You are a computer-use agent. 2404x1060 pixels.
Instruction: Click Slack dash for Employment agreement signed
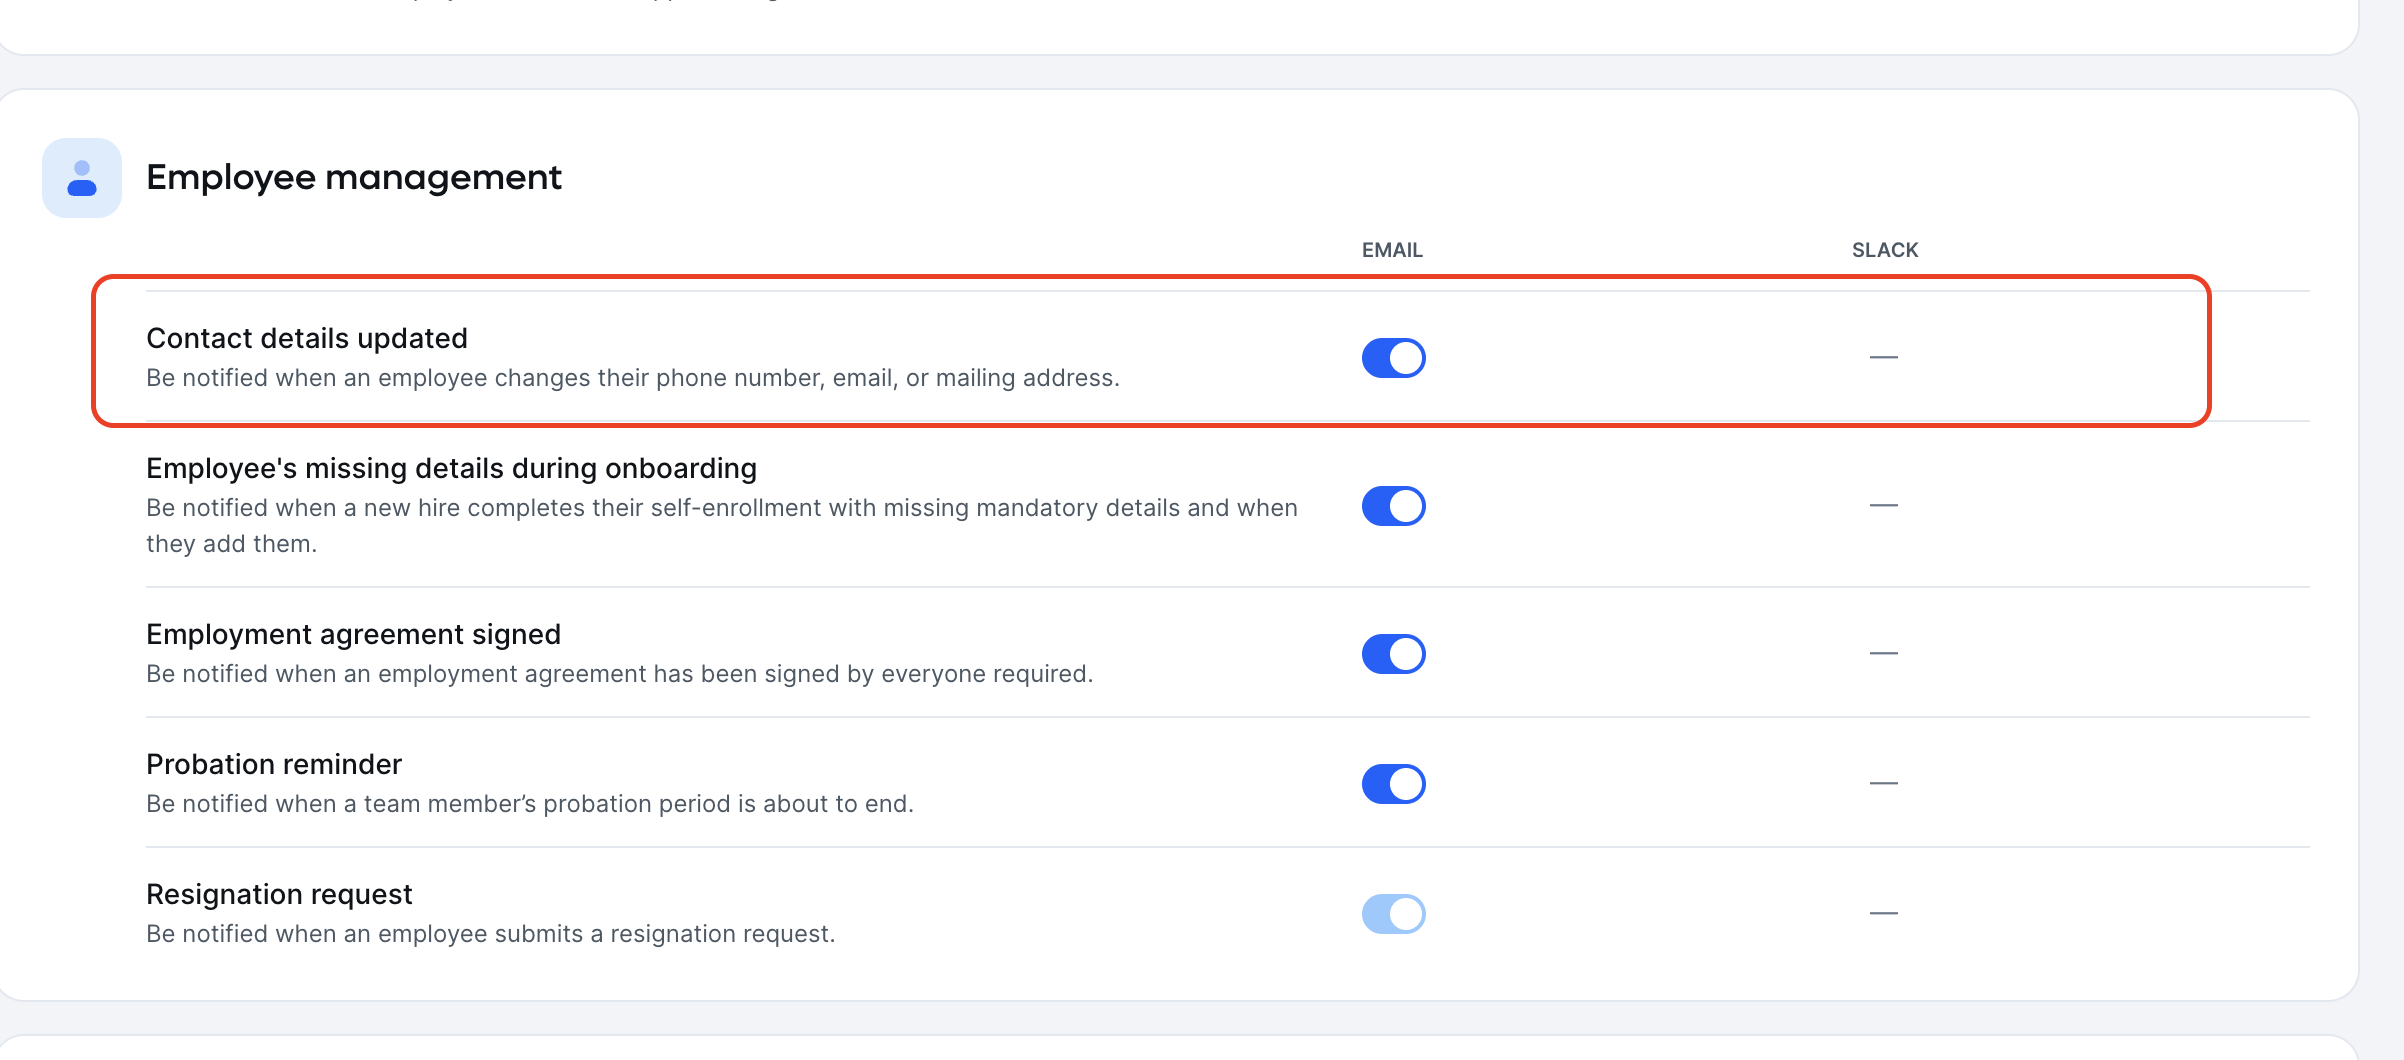pos(1884,653)
